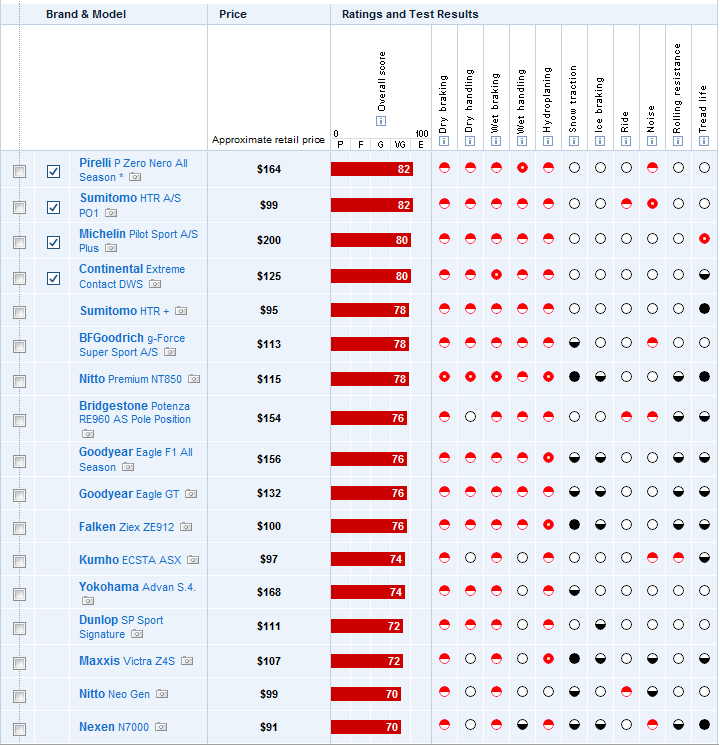Image resolution: width=720 pixels, height=745 pixels.
Task: Click the camera icon beside Falken Ziex ZE912
Action: tap(186, 527)
